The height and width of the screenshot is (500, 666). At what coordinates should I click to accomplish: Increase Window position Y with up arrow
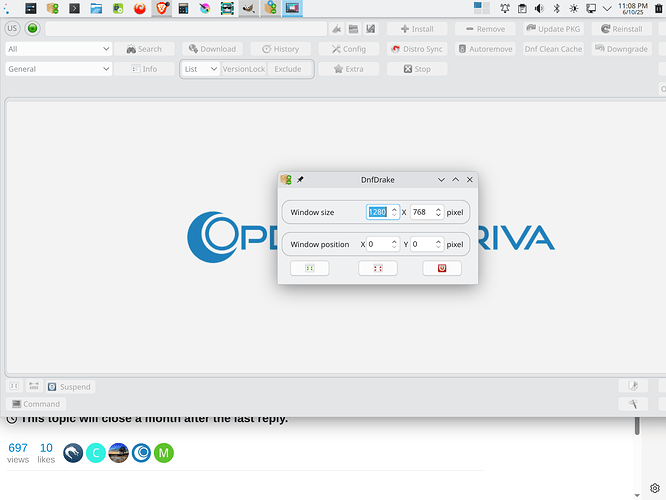[438, 241]
